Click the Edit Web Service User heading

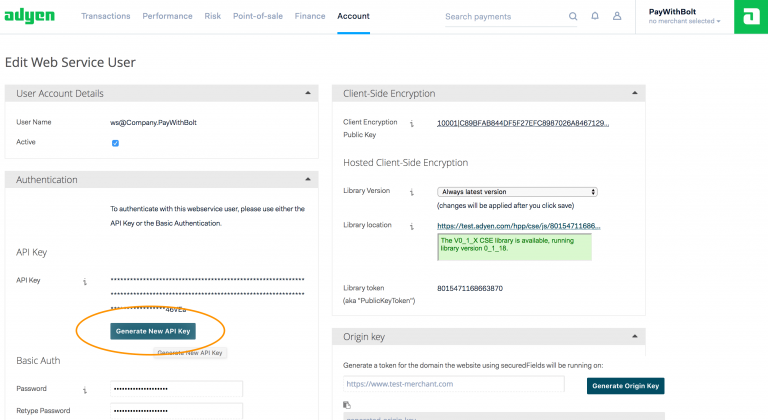pyautogui.click(x=70, y=62)
